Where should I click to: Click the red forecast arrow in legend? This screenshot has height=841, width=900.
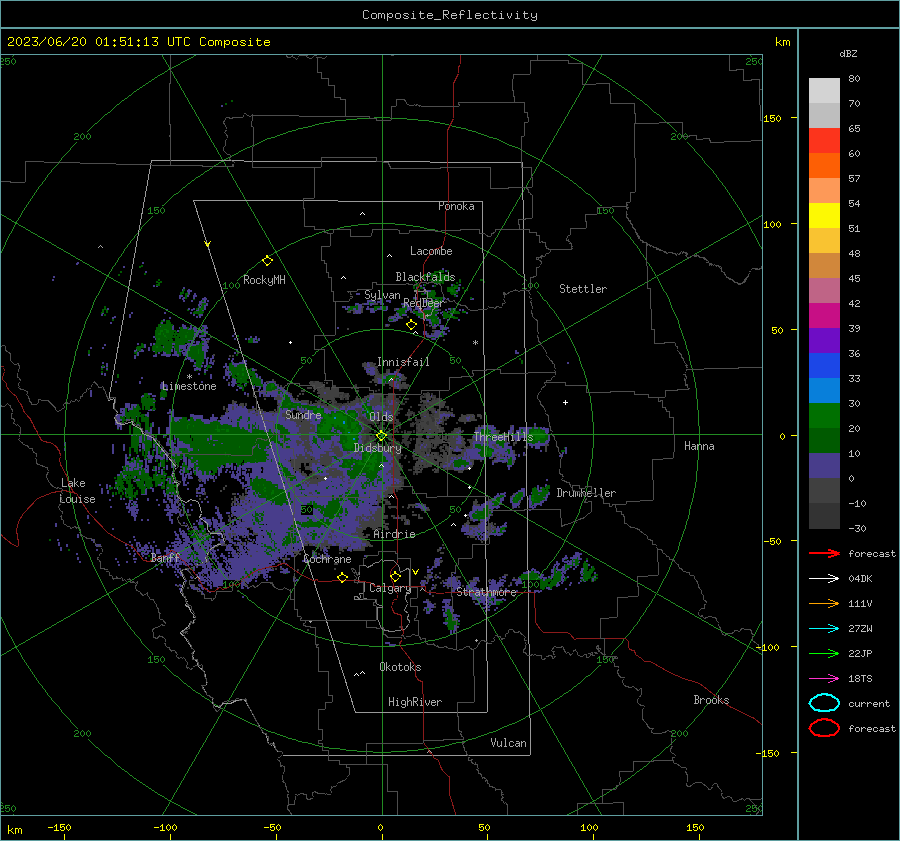click(x=824, y=553)
